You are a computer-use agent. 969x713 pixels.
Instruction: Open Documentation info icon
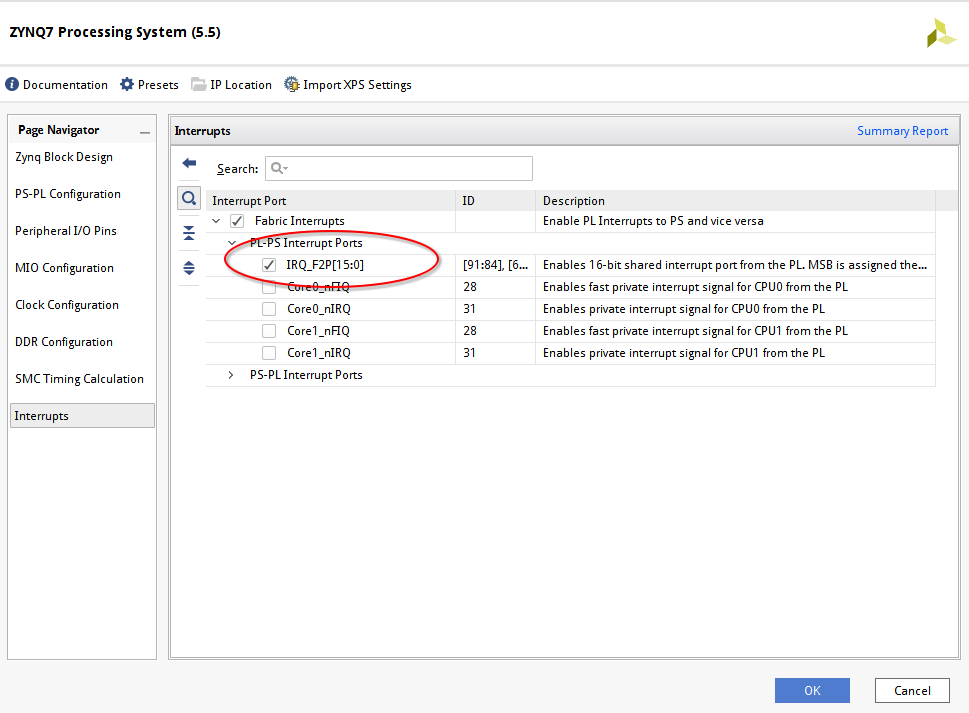(x=12, y=85)
